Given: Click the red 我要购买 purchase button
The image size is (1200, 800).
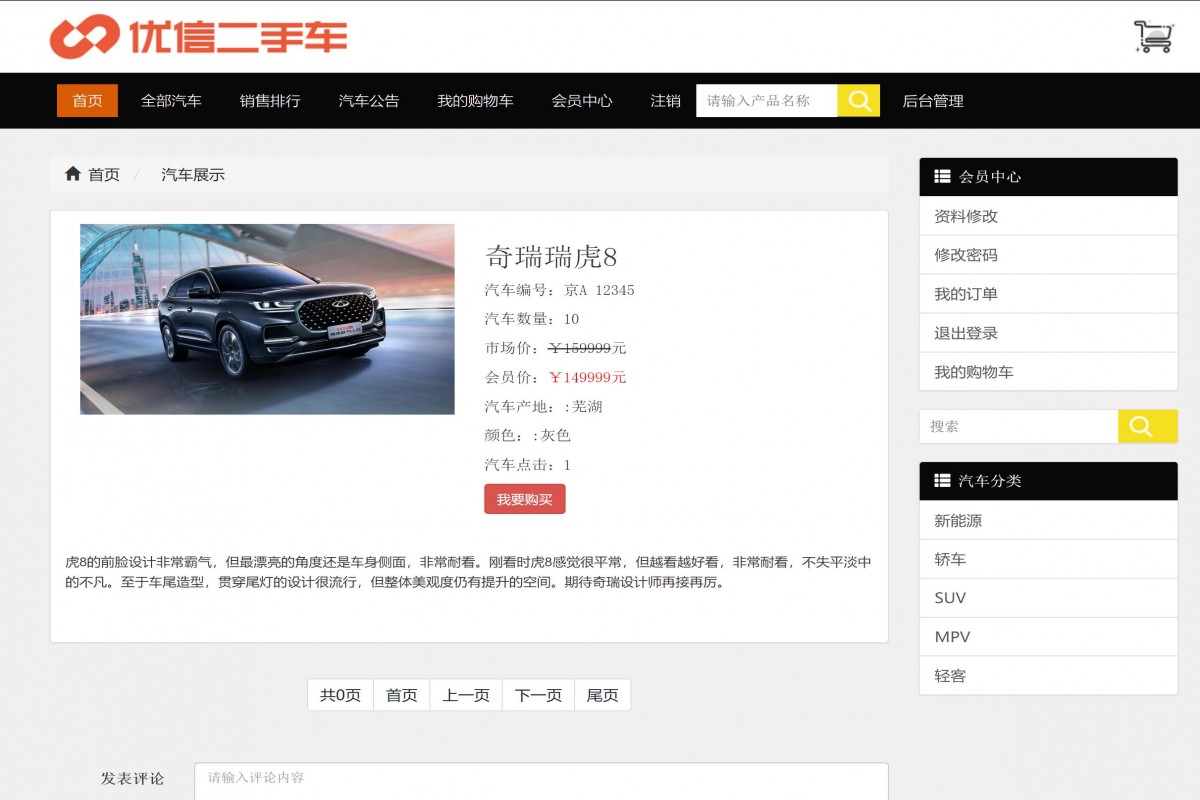Looking at the screenshot, I should (x=524, y=499).
